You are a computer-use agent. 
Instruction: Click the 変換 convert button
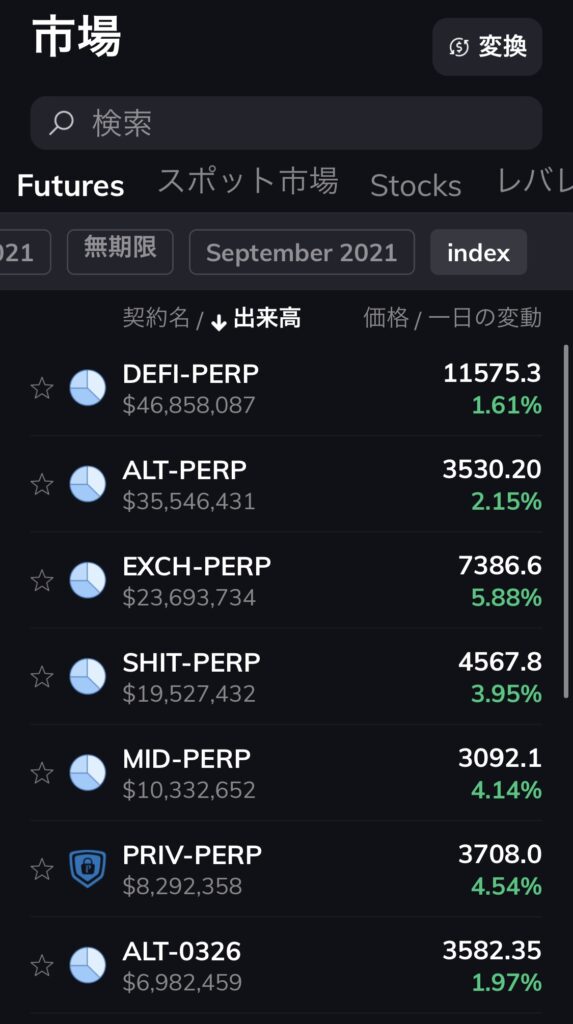pyautogui.click(x=487, y=46)
